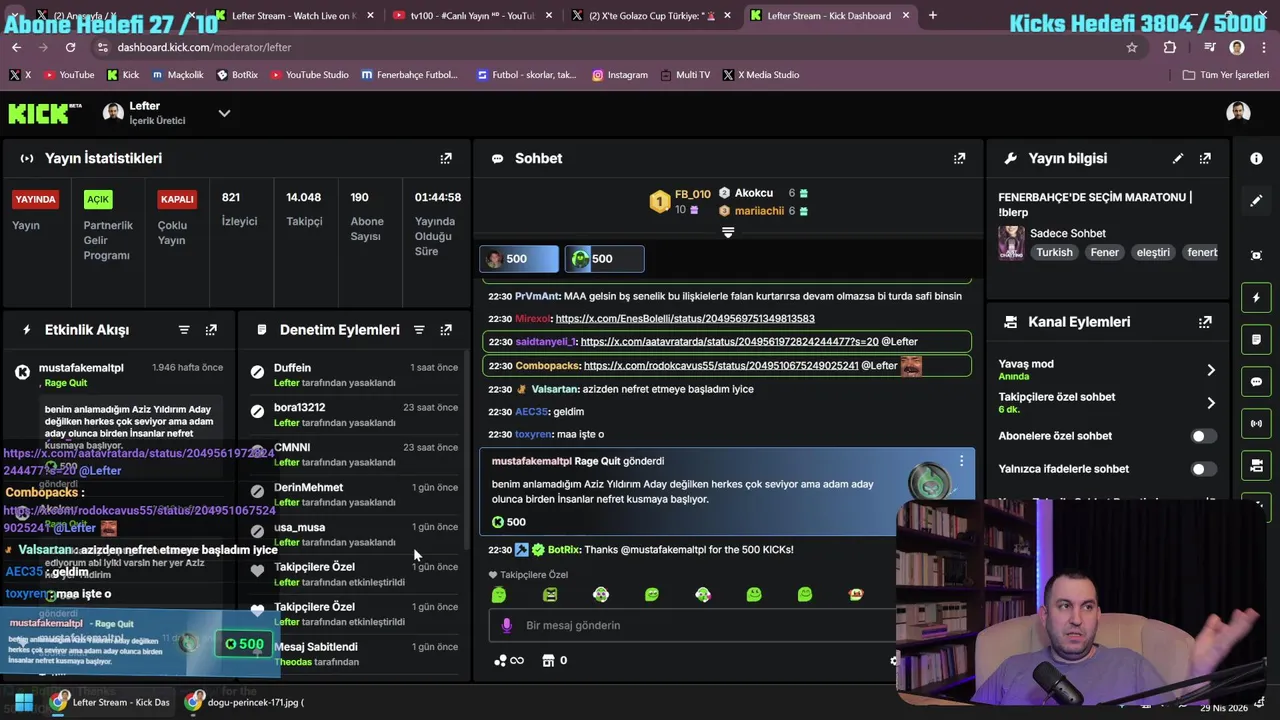This screenshot has width=1280, height=720.
Task: Toggle the broadcast signal sidebar icon
Action: [1256, 424]
